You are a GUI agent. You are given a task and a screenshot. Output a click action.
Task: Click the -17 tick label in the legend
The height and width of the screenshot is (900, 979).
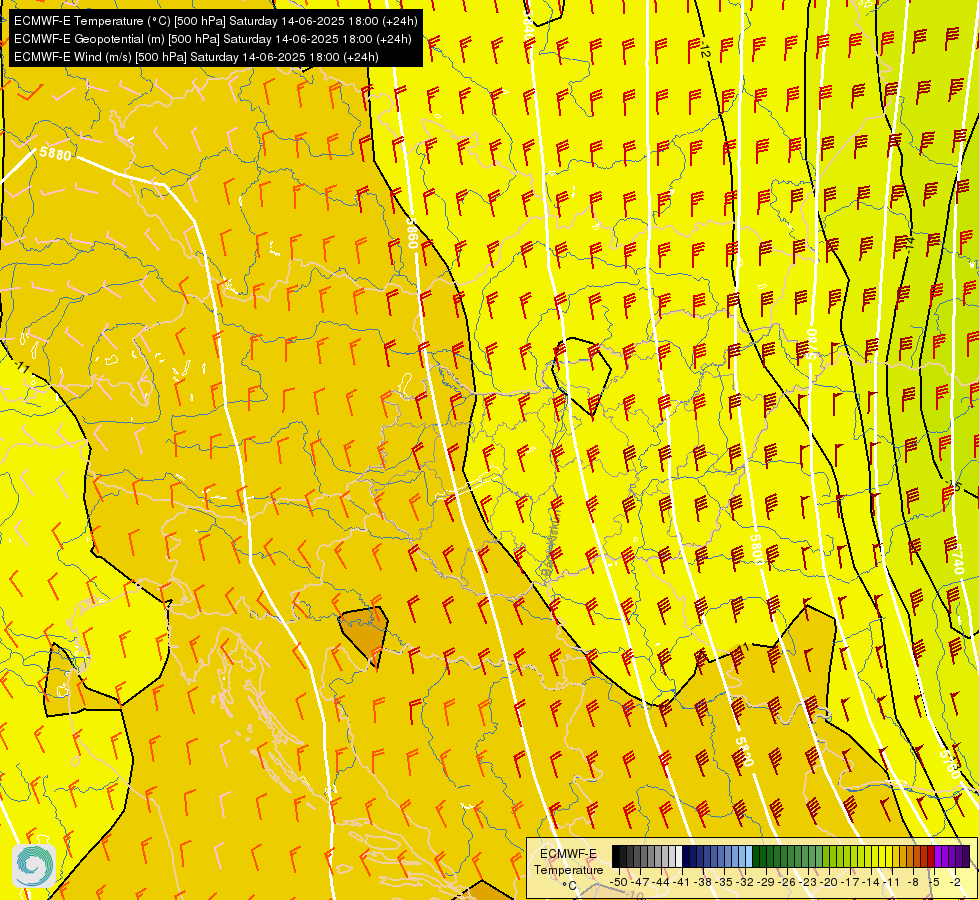tap(850, 882)
